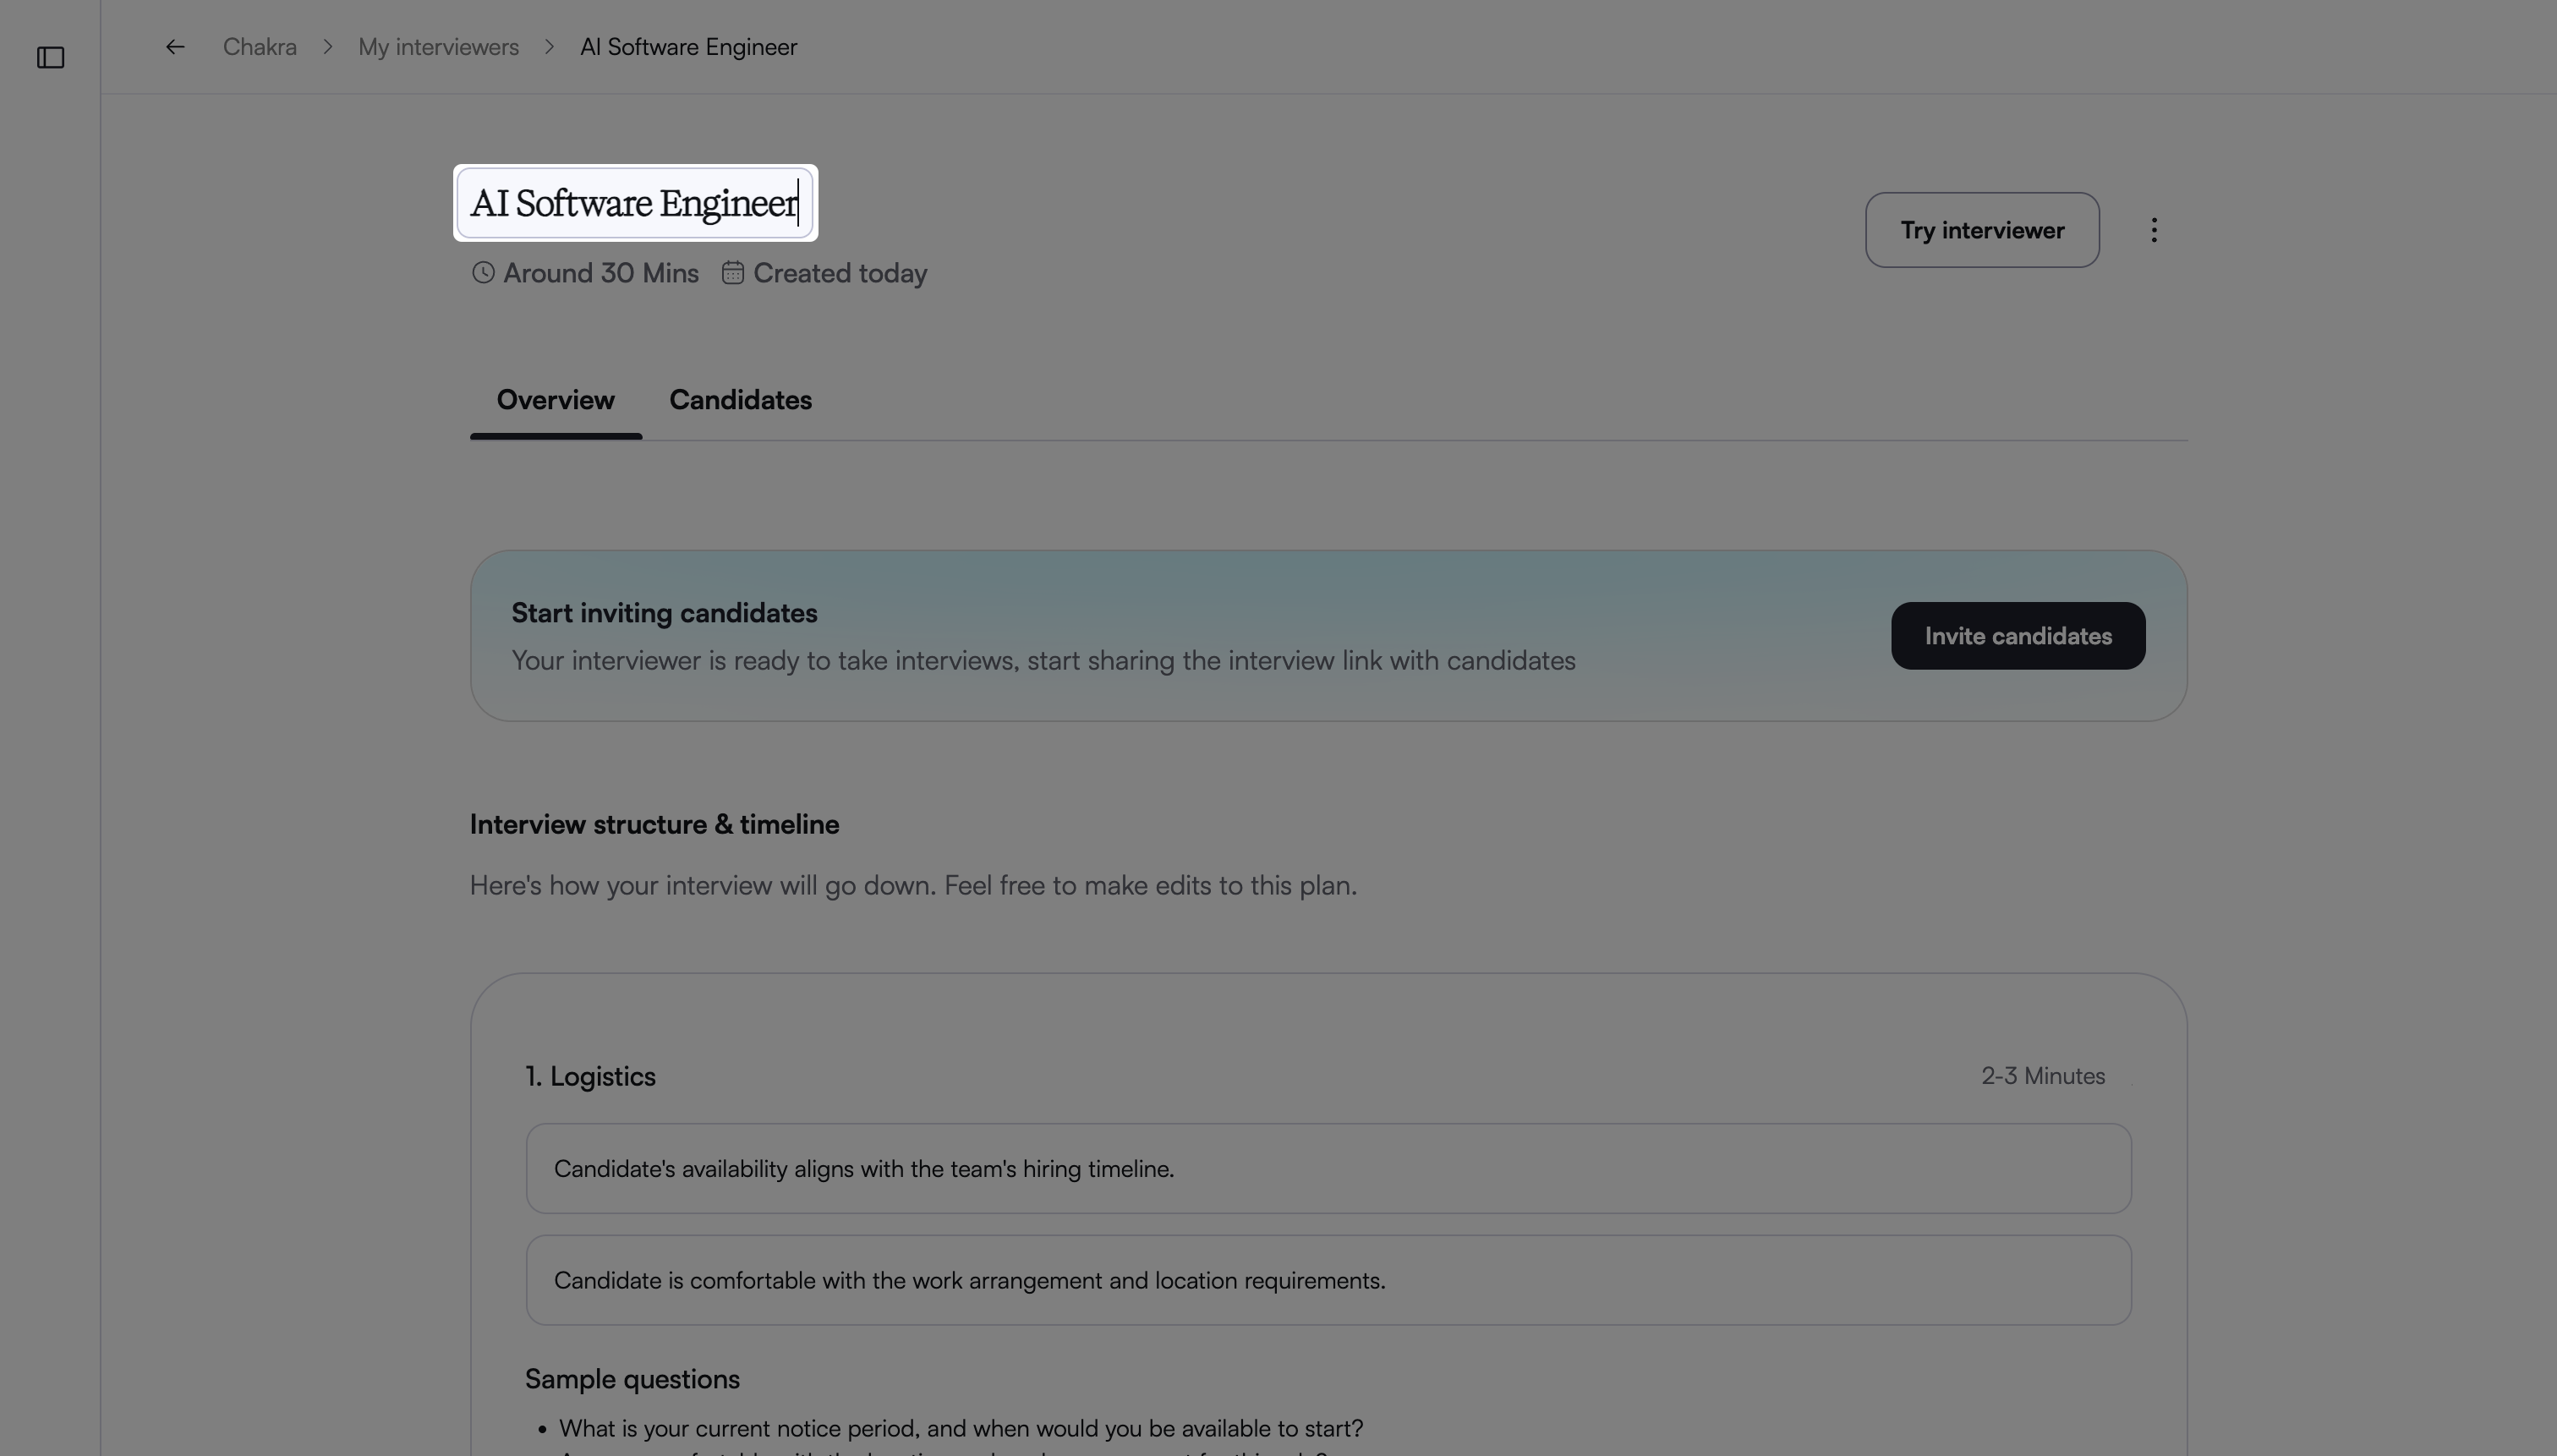Click the Created today text
The height and width of the screenshot is (1456, 2557).
(840, 273)
